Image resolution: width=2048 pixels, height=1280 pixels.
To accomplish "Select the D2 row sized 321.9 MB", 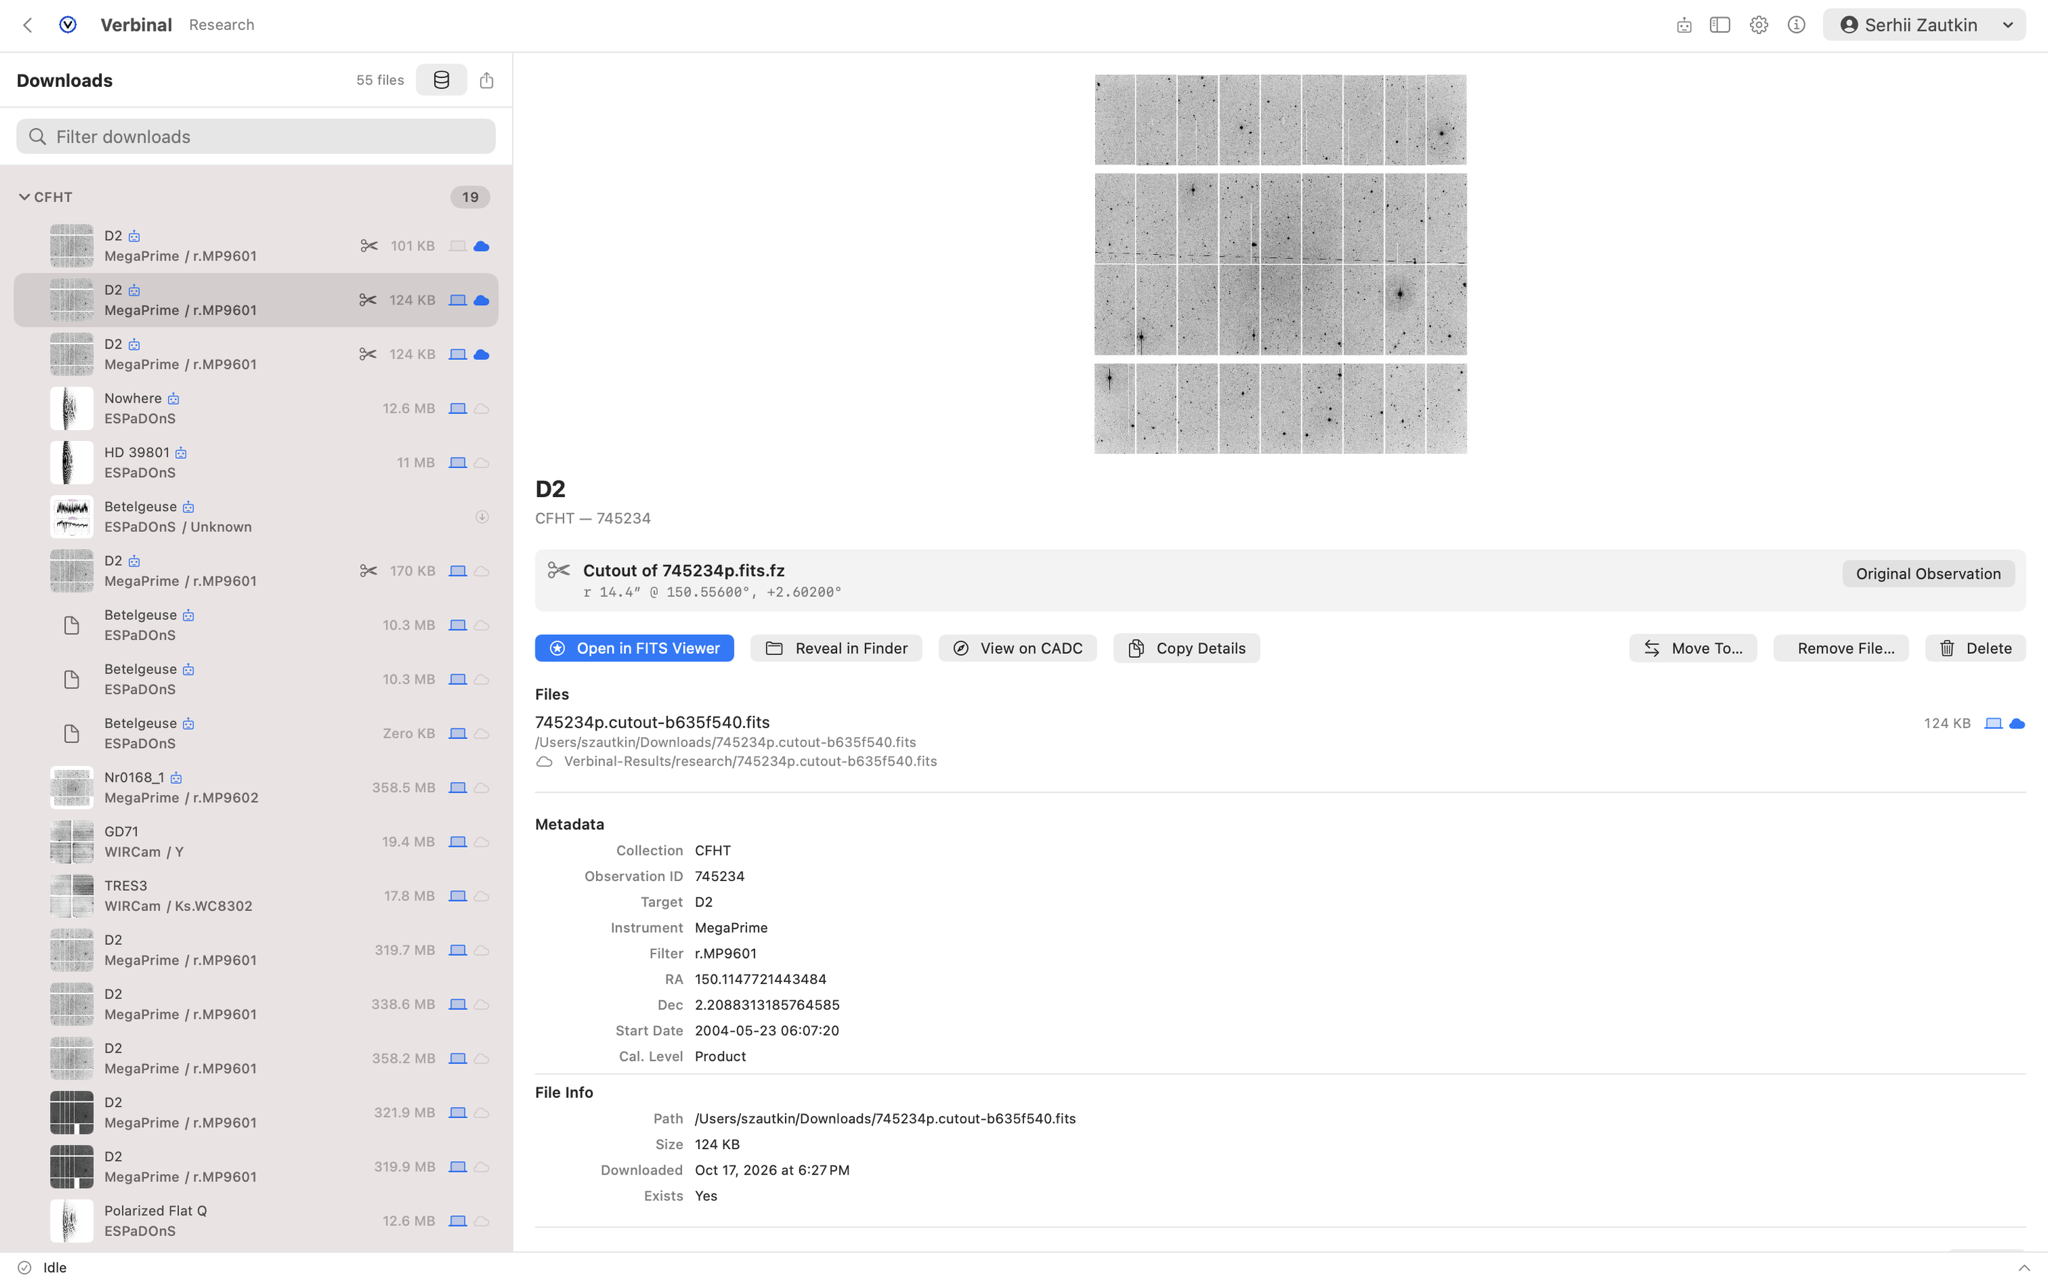I will click(x=256, y=1113).
